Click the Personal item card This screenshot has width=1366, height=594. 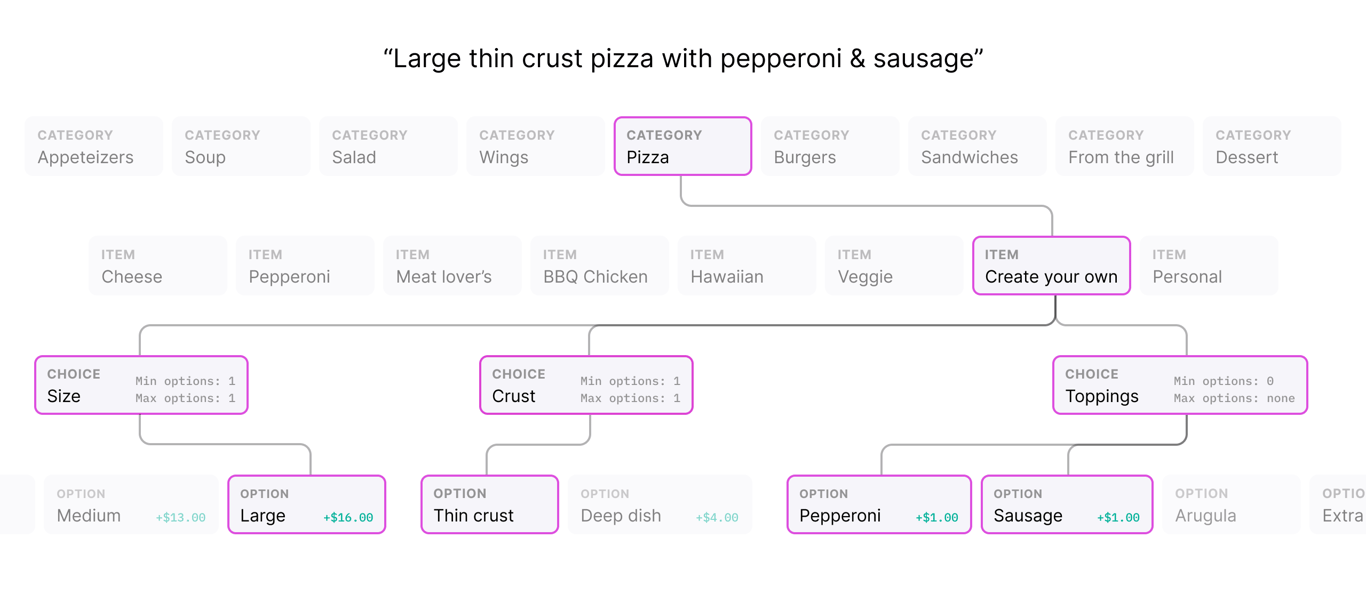tap(1208, 266)
